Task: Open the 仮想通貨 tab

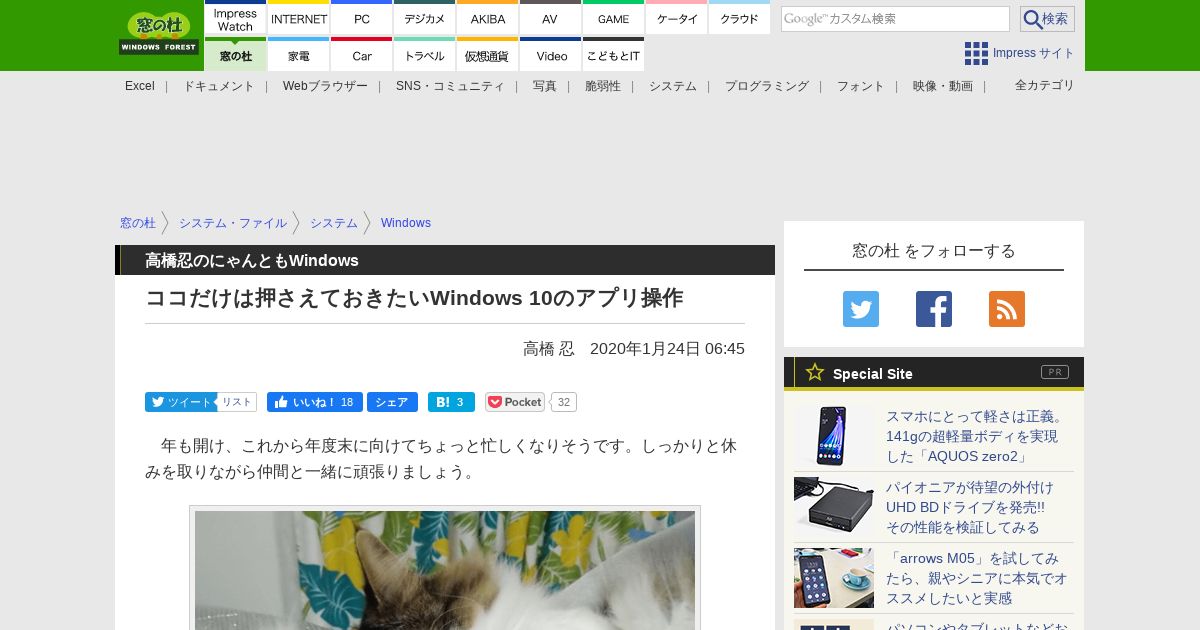Action: [488, 55]
